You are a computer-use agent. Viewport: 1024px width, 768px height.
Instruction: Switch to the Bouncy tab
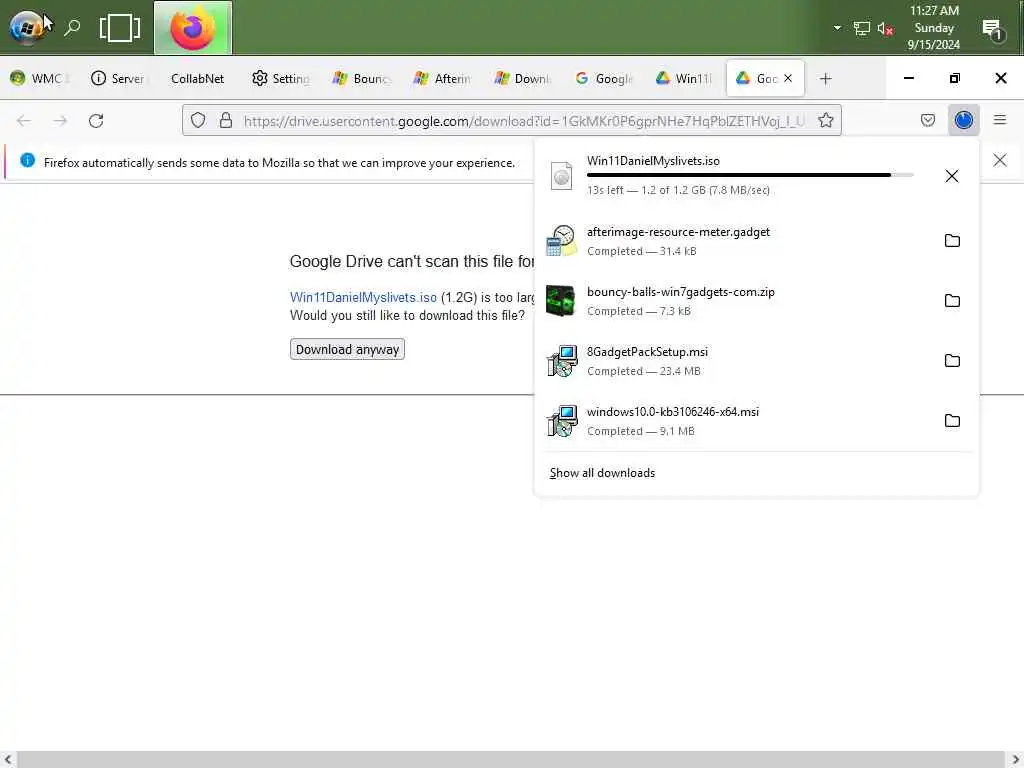[x=361, y=78]
